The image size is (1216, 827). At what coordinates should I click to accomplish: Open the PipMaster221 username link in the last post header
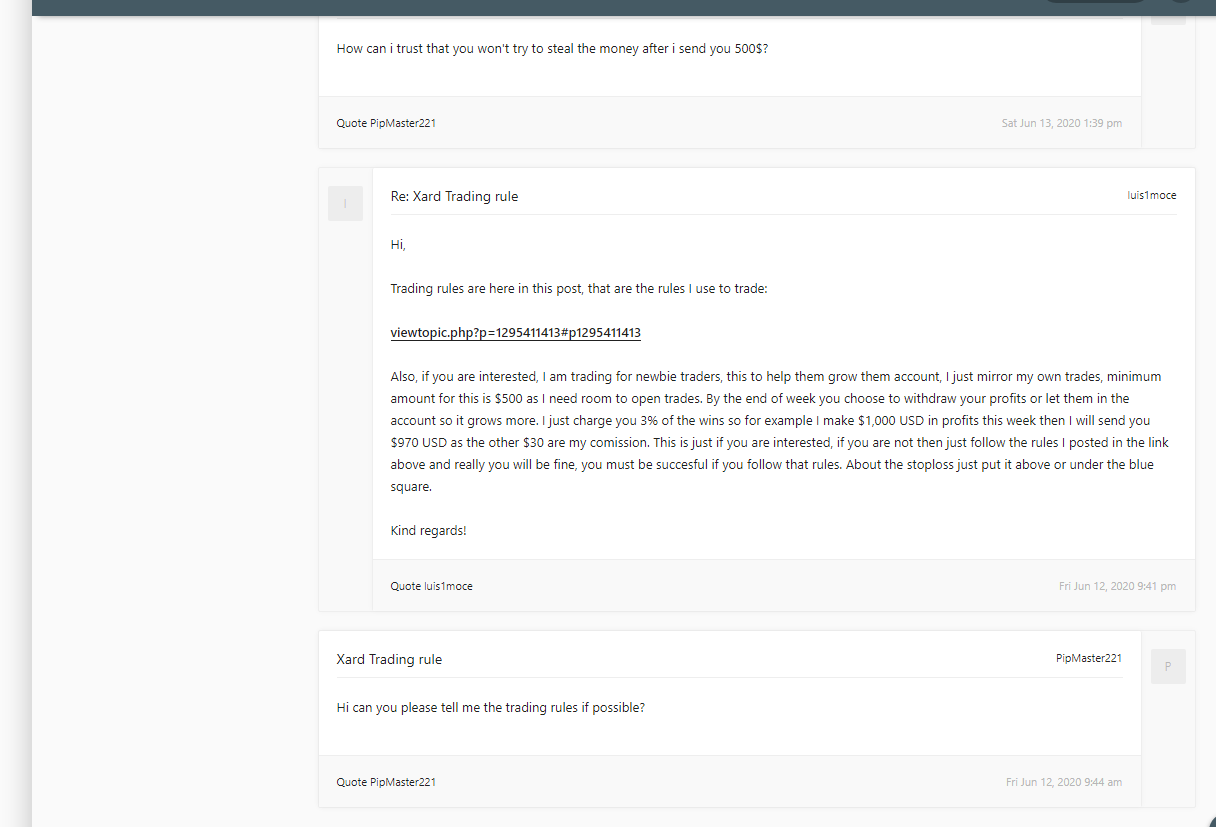point(1088,658)
